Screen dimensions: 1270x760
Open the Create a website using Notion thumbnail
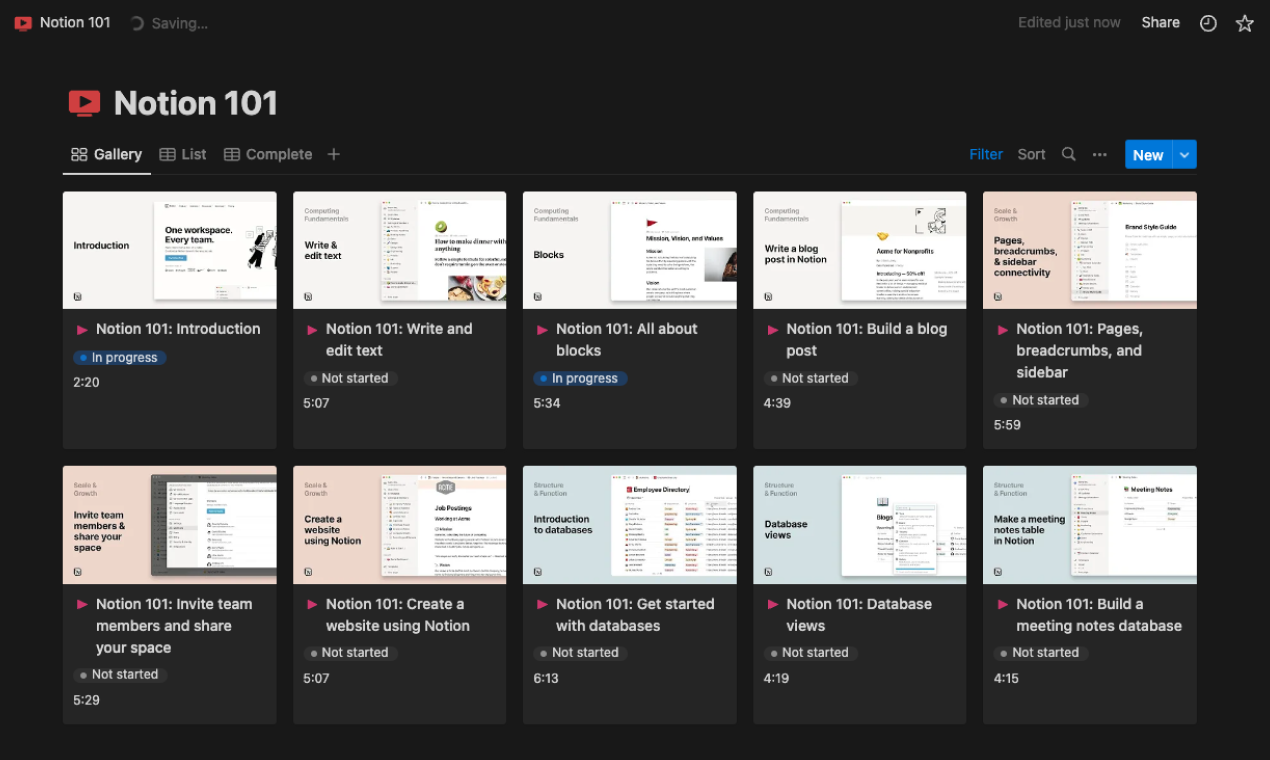click(400, 525)
